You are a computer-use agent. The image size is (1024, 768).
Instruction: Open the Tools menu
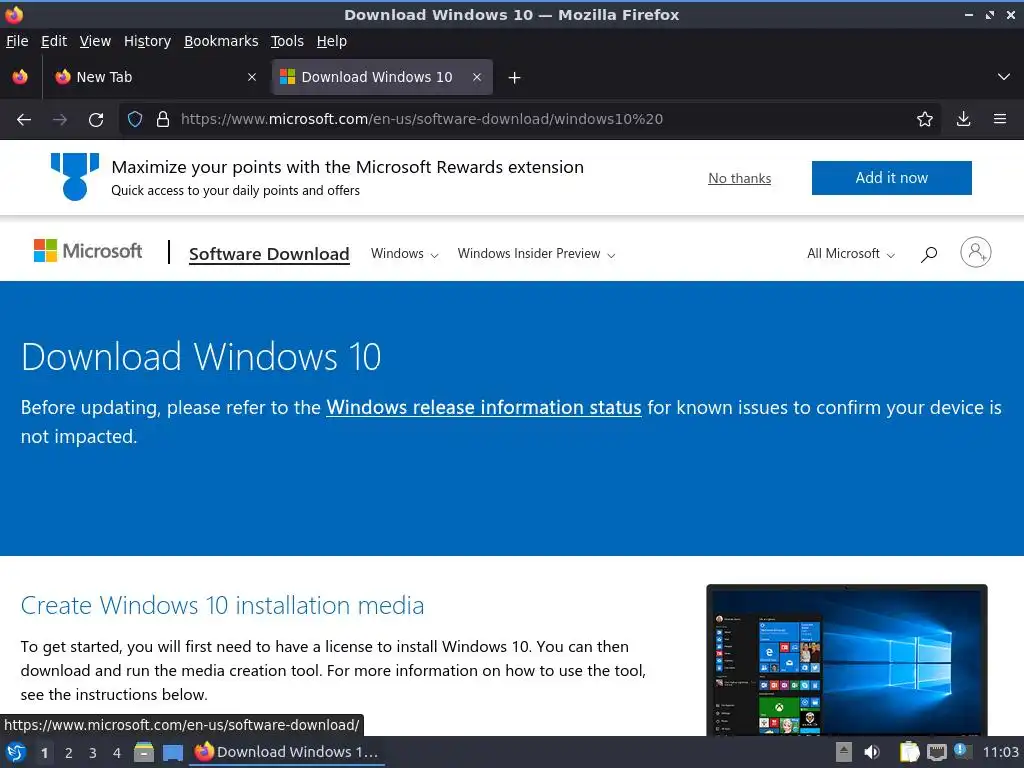click(x=287, y=41)
